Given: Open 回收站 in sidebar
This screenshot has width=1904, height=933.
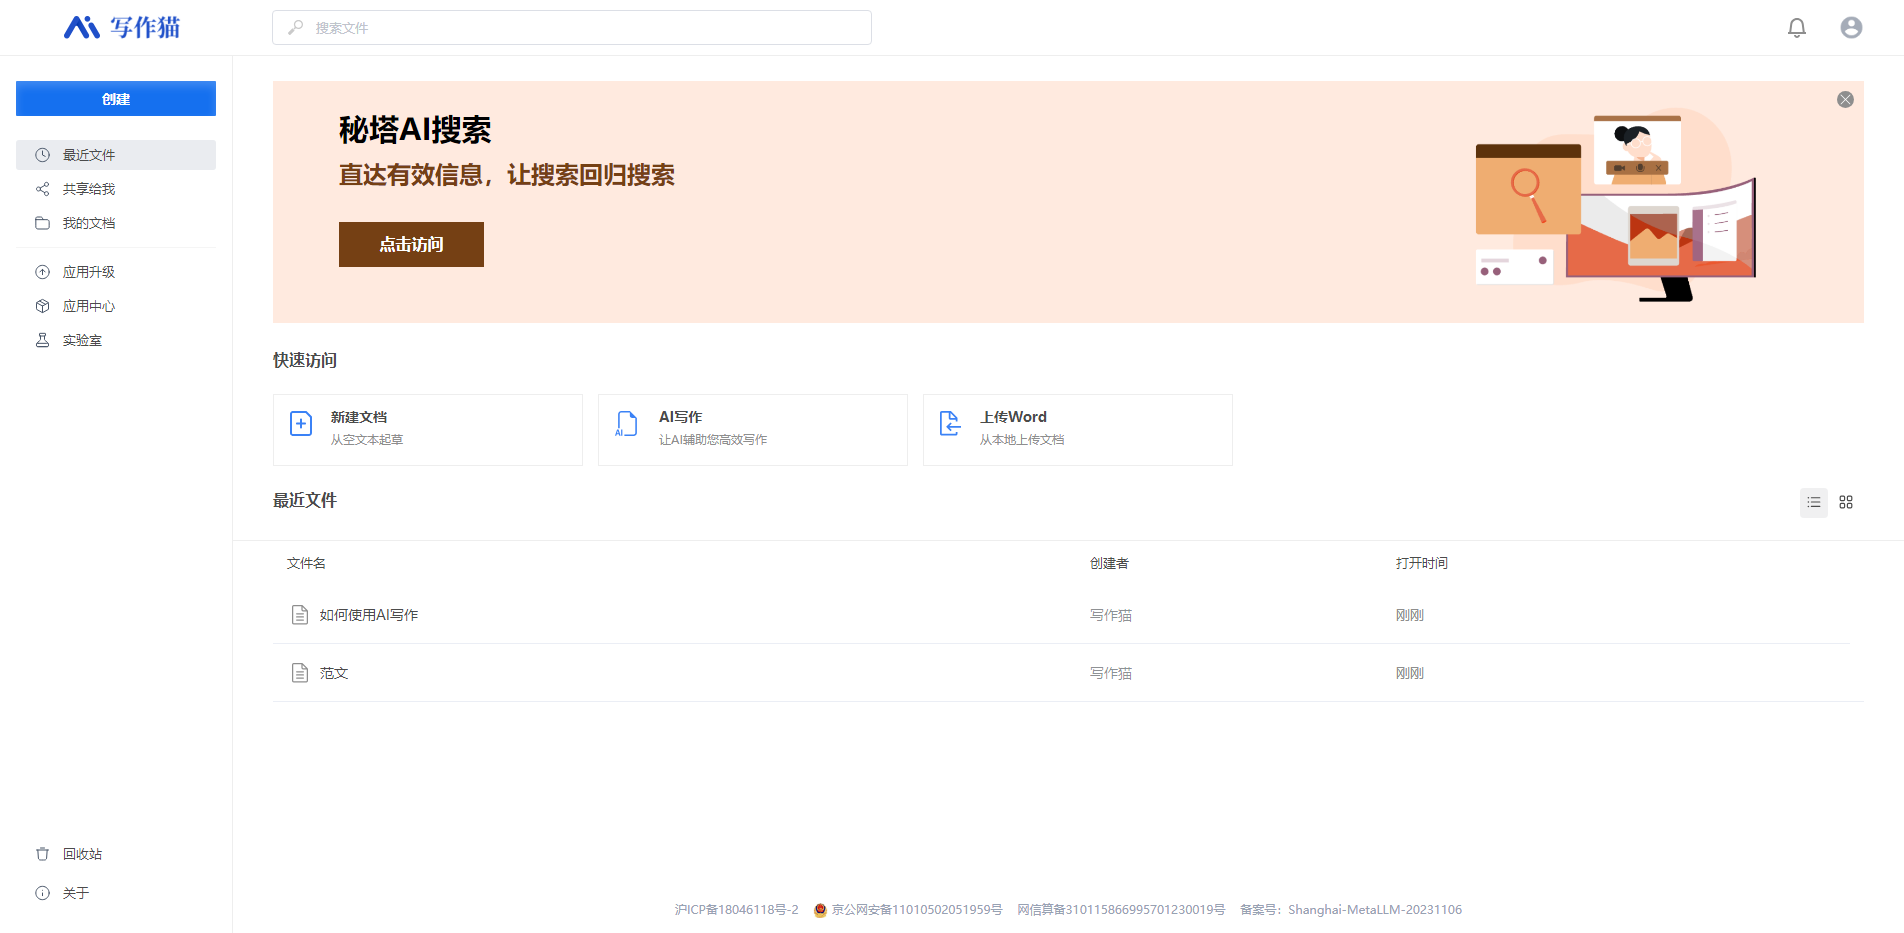Looking at the screenshot, I should (x=116, y=854).
